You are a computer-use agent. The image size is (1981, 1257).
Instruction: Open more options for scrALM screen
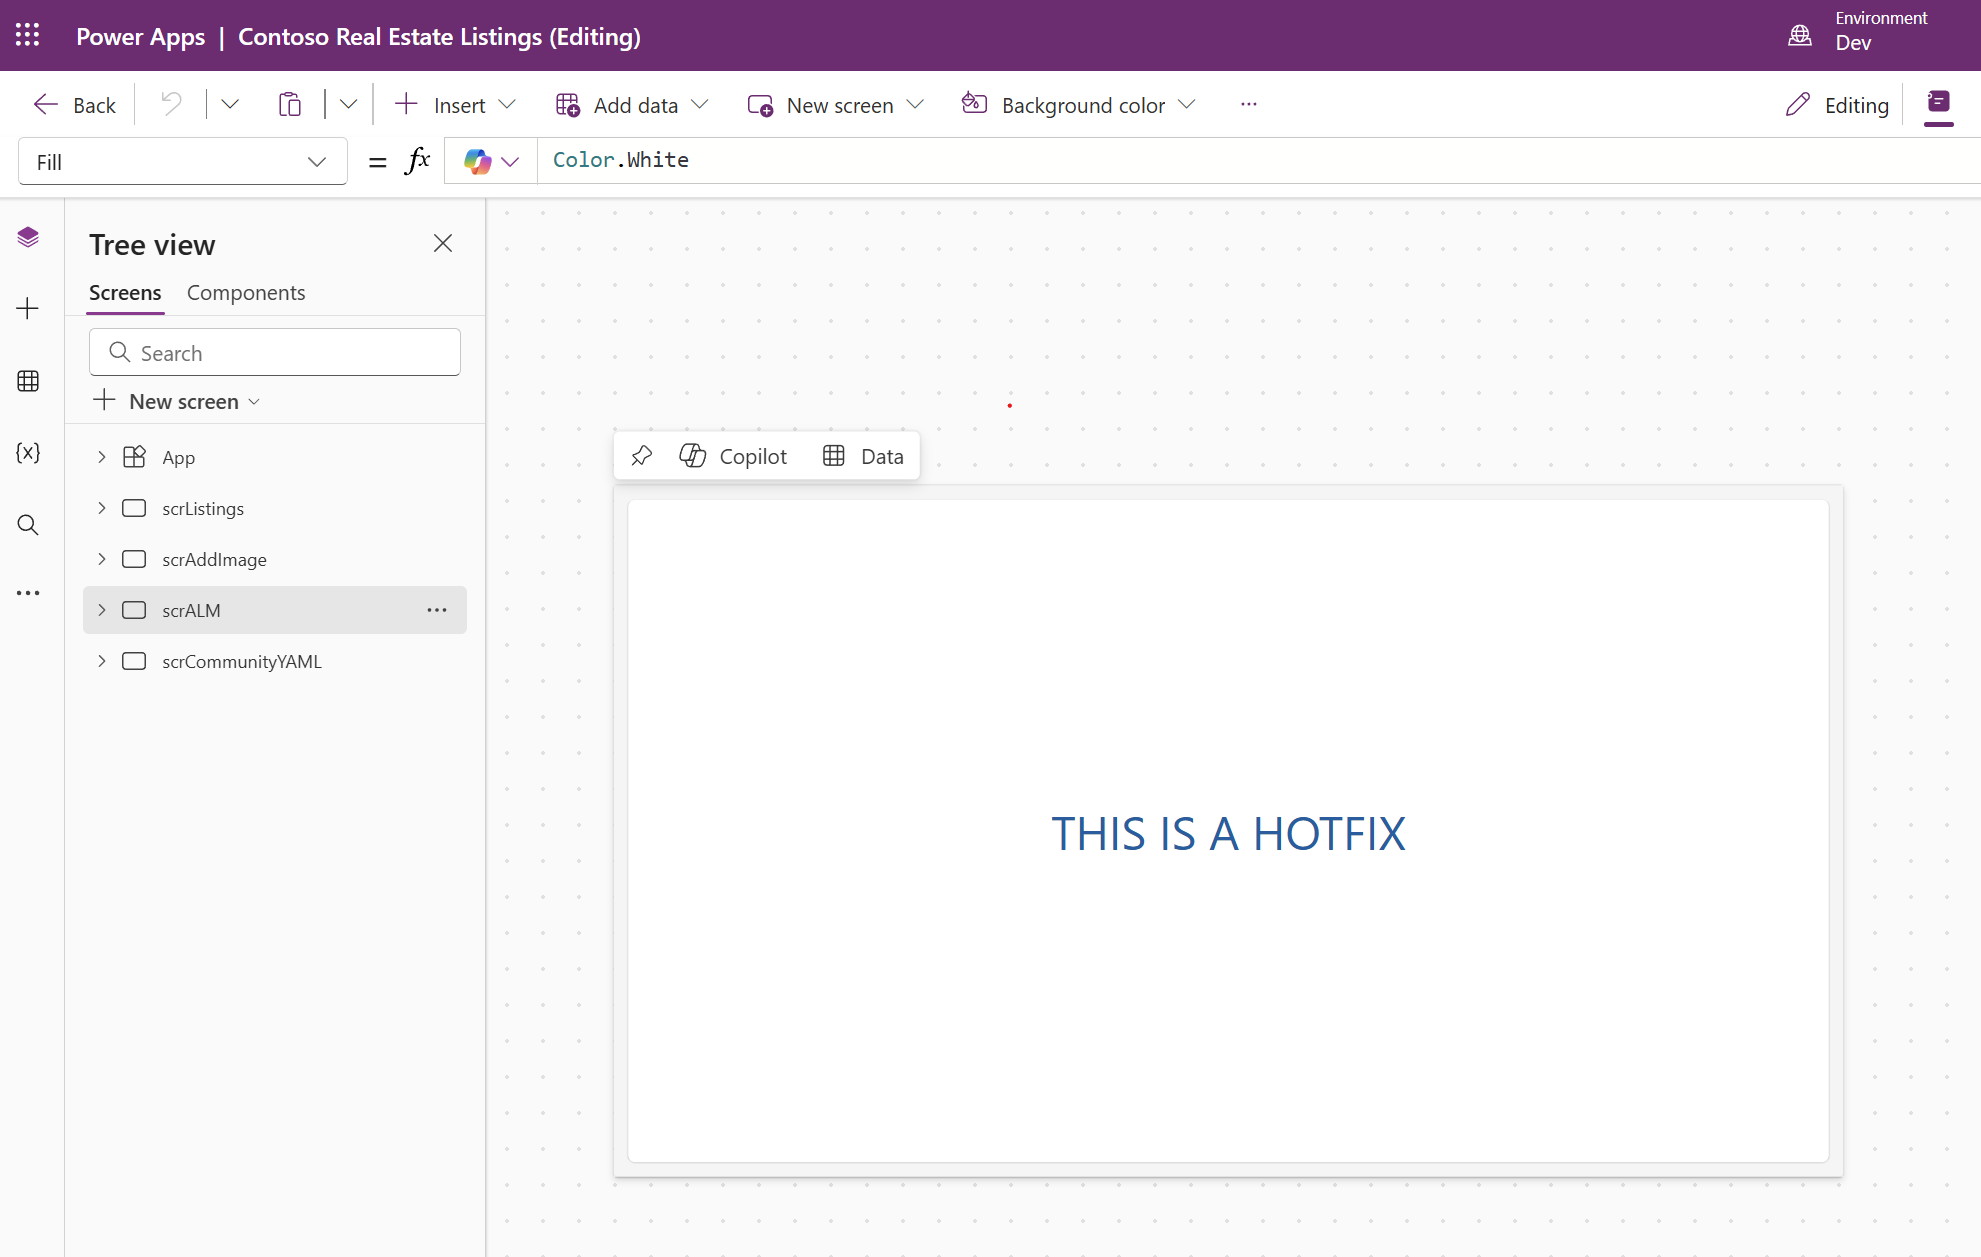436,610
